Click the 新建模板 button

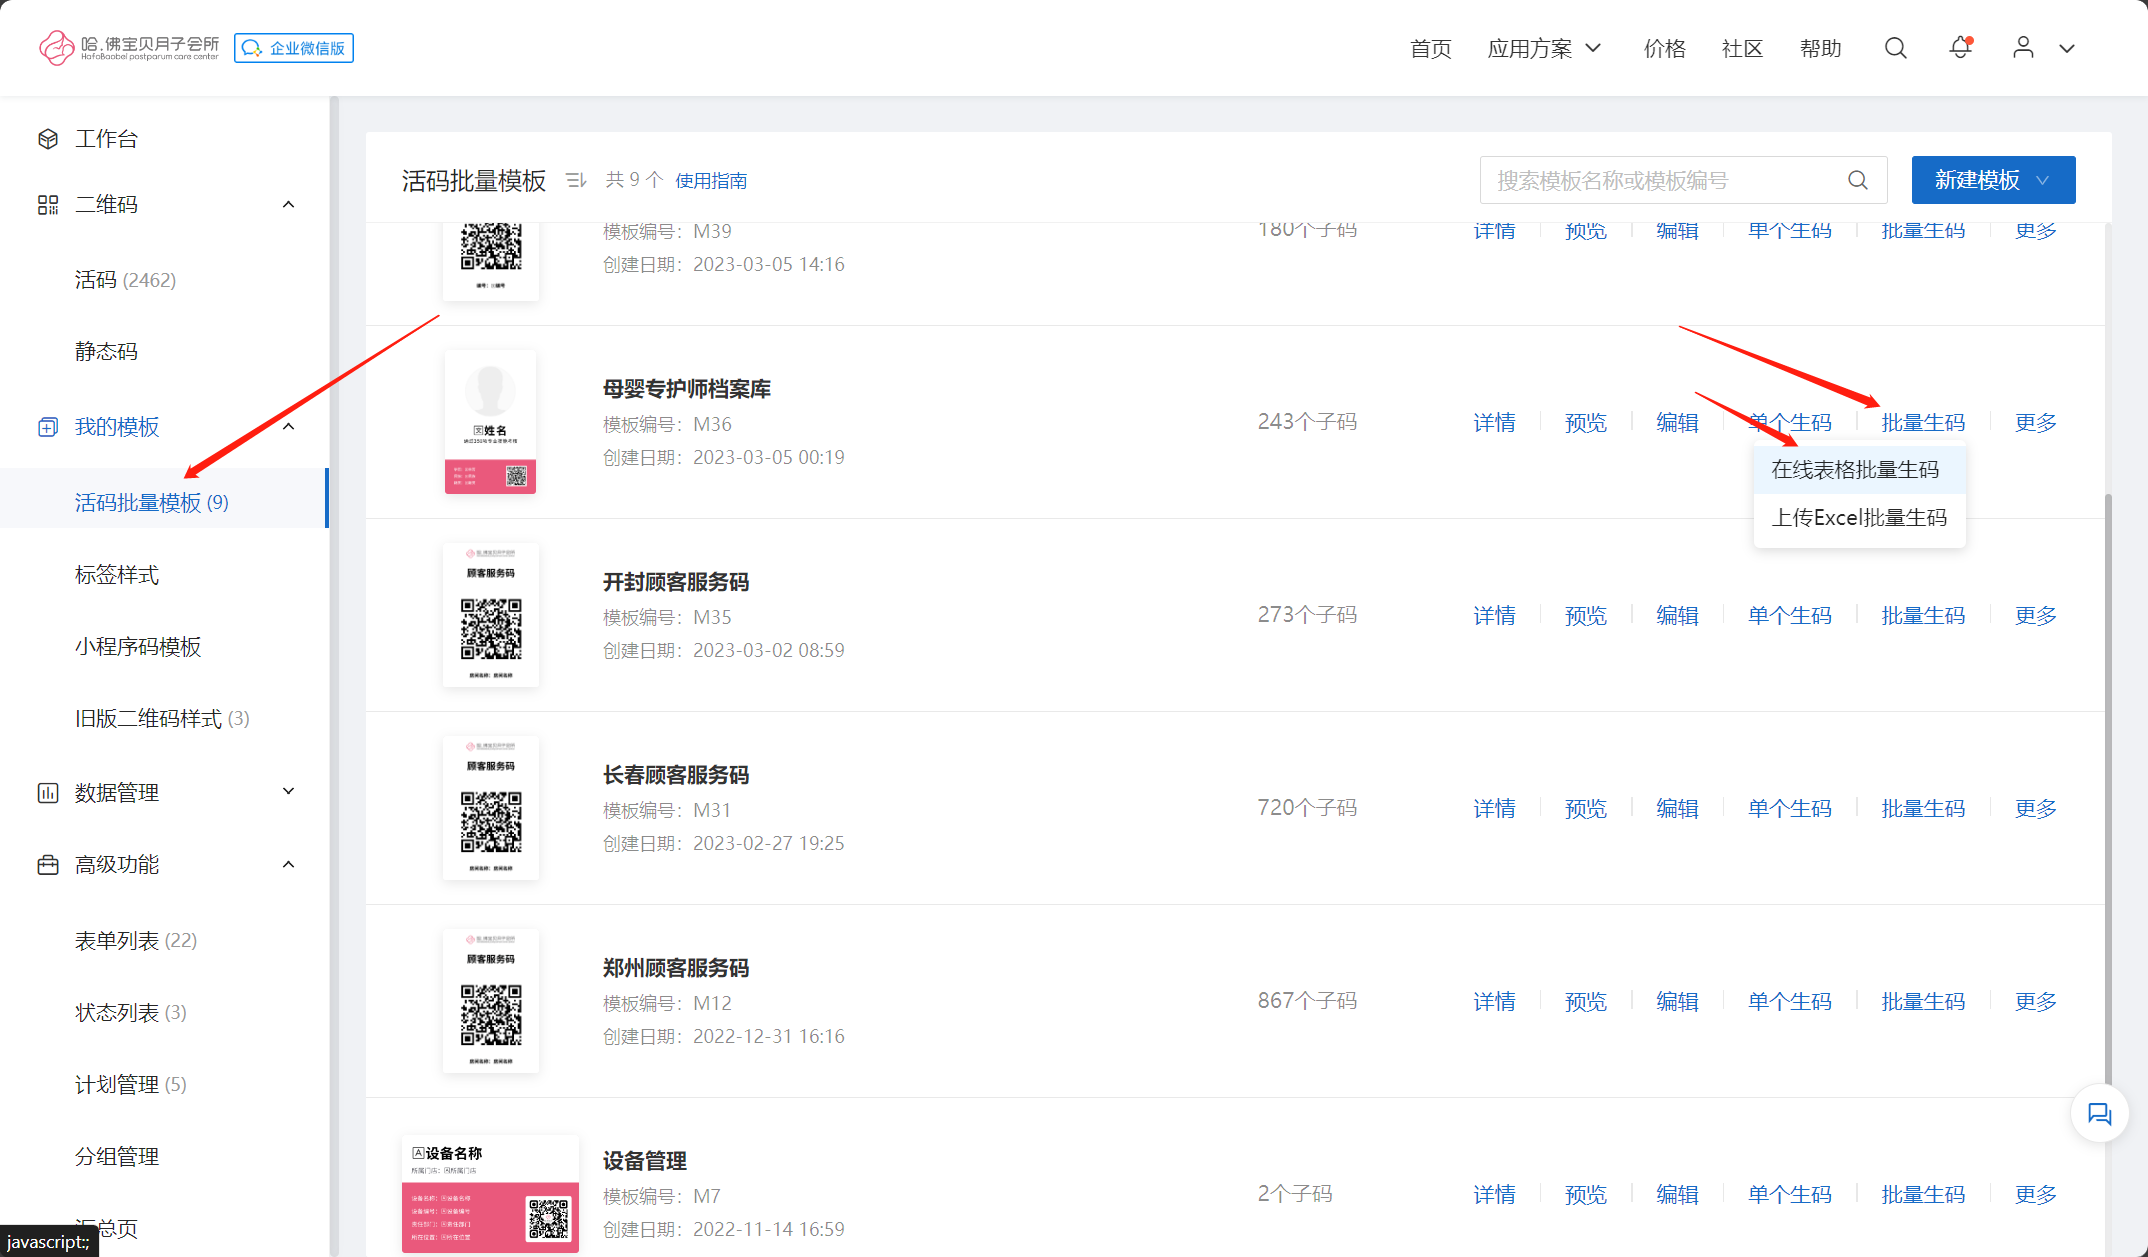1993,180
